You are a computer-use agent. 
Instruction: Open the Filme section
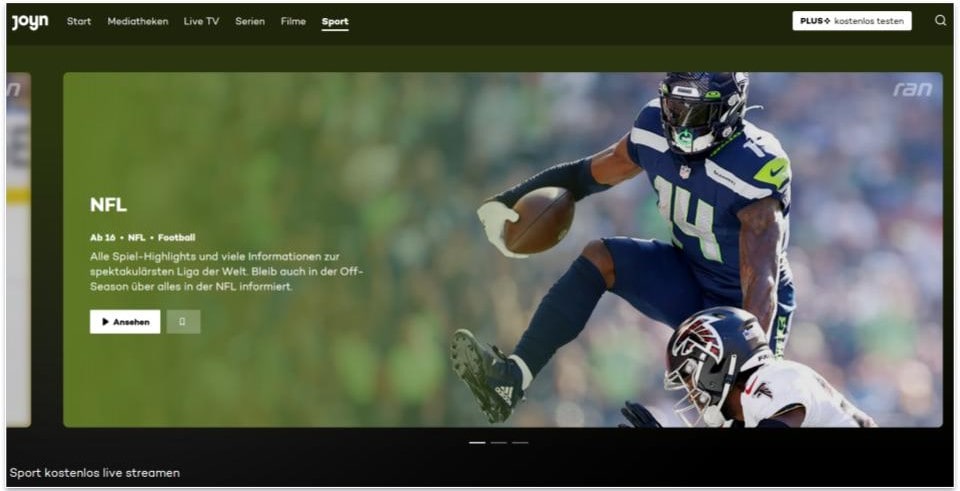point(293,21)
